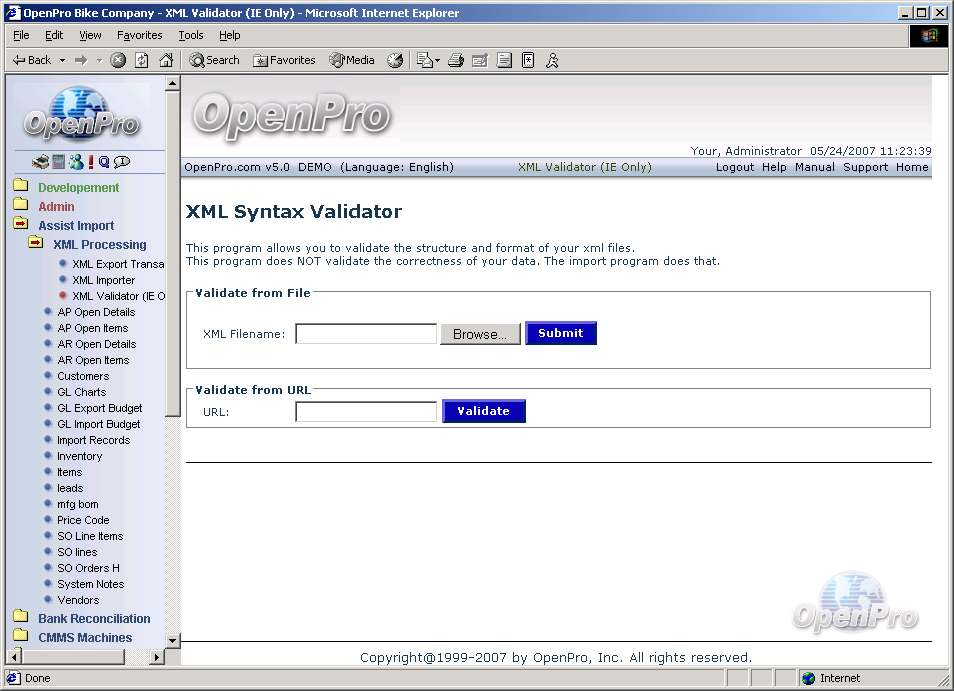Expand the Developement folder in the sidebar
This screenshot has width=954, height=691.
pyautogui.click(x=20, y=187)
